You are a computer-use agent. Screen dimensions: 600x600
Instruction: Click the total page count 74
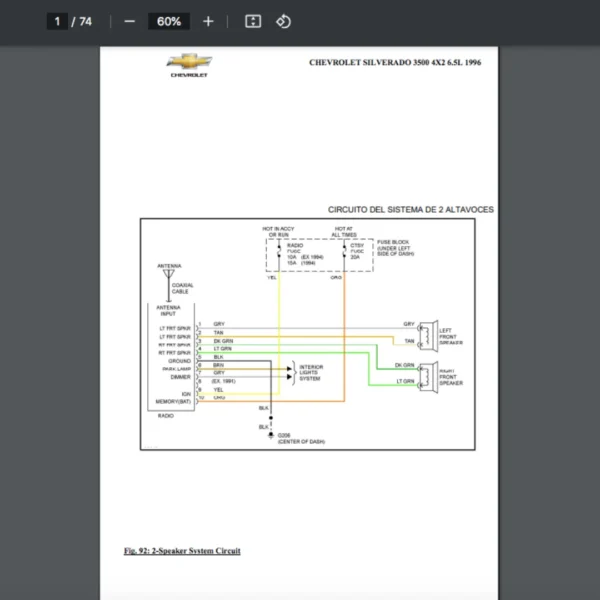tap(85, 21)
